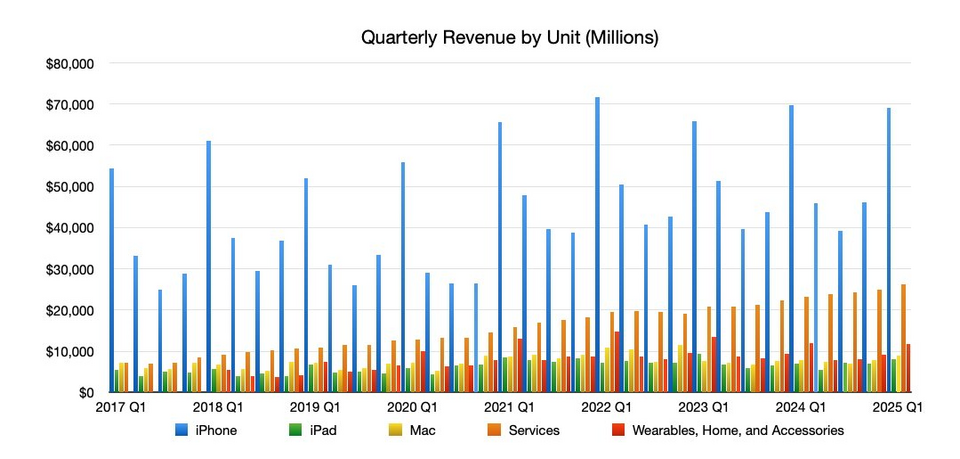Select the blue iPhone bar at 2023 Q1
Image resolution: width=960 pixels, height=459 pixels.
coord(694,256)
